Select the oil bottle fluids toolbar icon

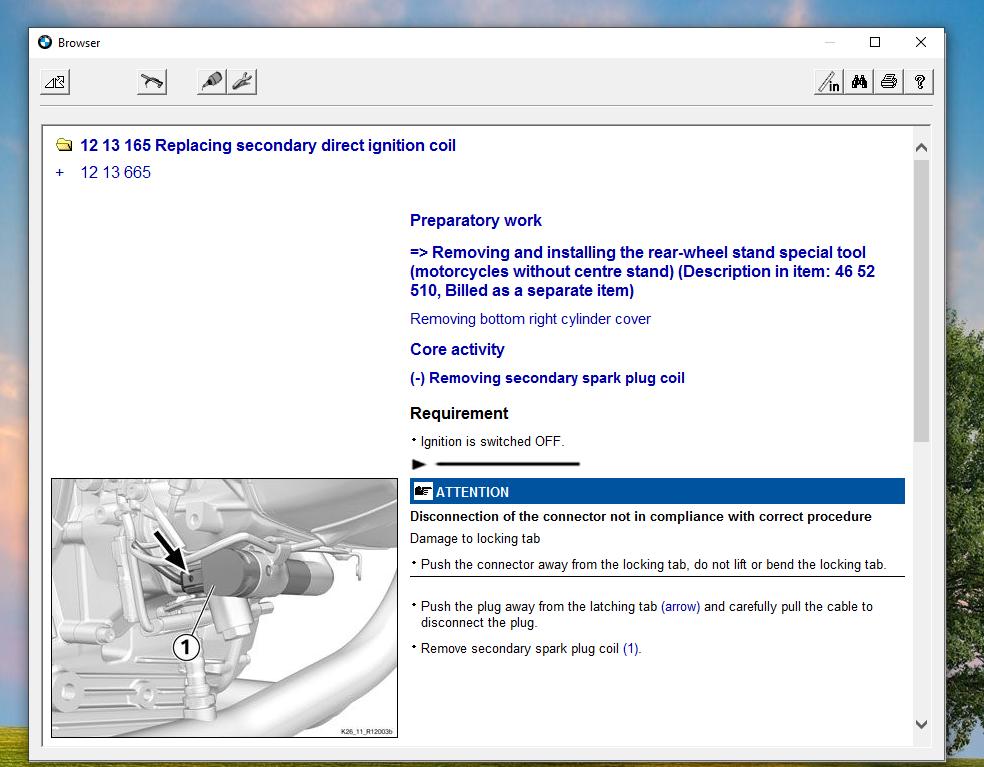click(210, 81)
